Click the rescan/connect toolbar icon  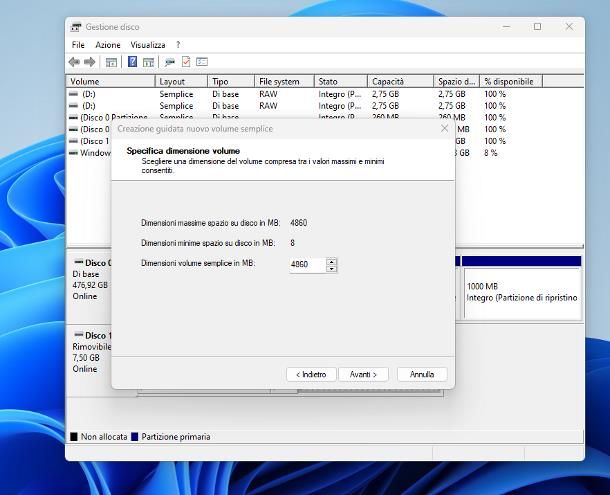click(170, 62)
